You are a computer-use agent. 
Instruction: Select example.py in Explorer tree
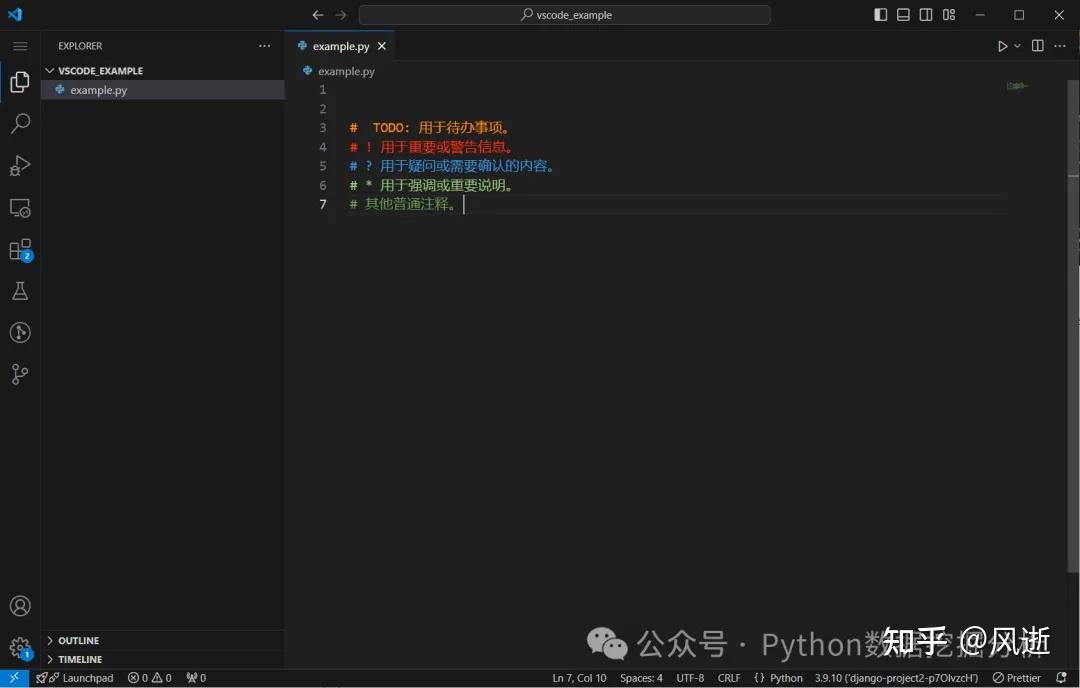pos(163,90)
